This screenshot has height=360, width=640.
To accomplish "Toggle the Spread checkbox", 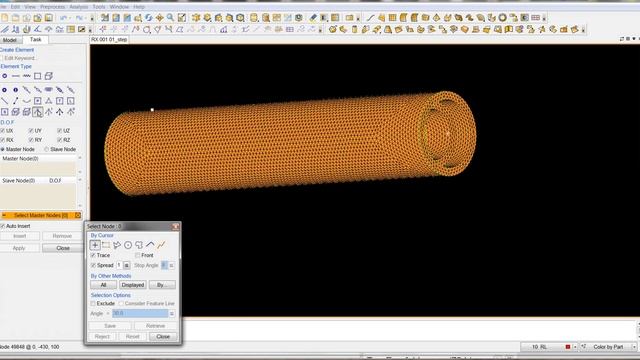I will [93, 265].
